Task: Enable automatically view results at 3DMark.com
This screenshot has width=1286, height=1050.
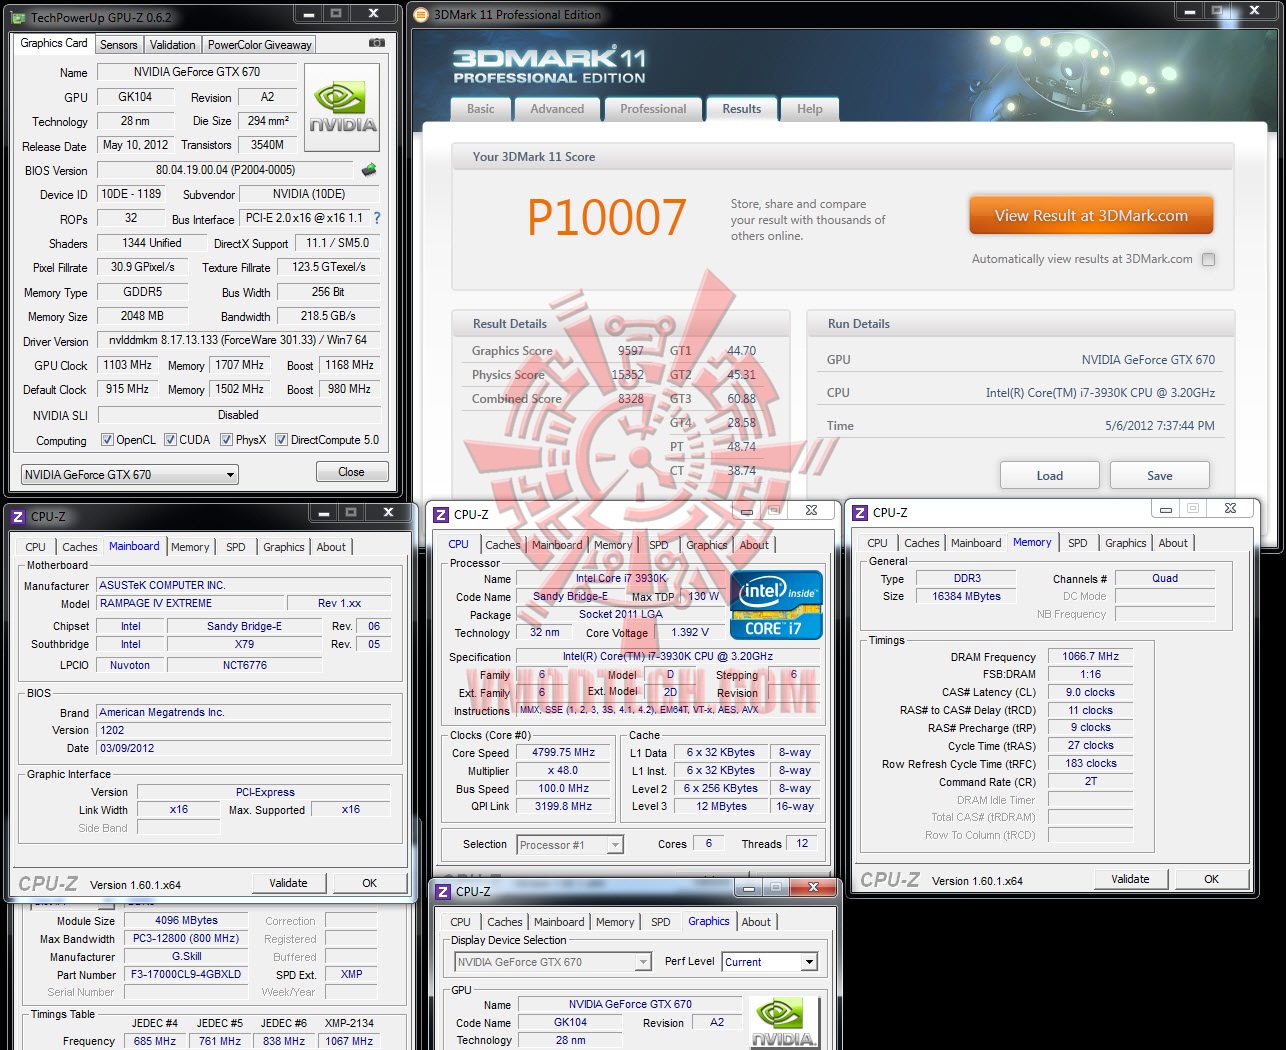Action: coord(1208,260)
